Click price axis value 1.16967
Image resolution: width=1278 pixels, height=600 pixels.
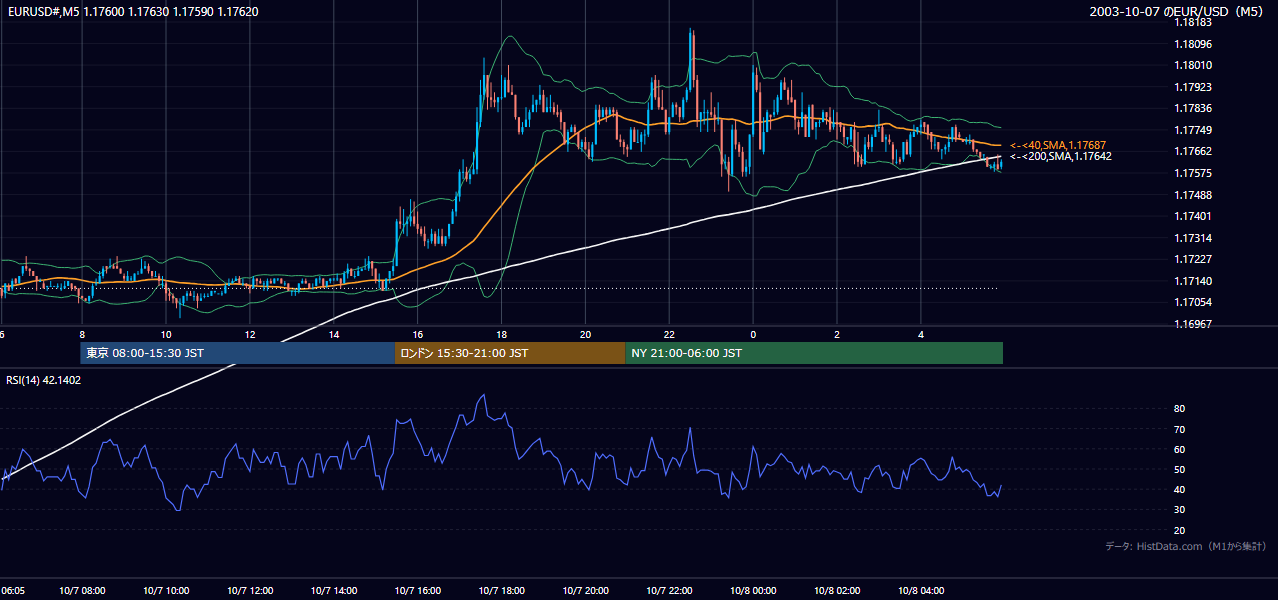[1191, 324]
